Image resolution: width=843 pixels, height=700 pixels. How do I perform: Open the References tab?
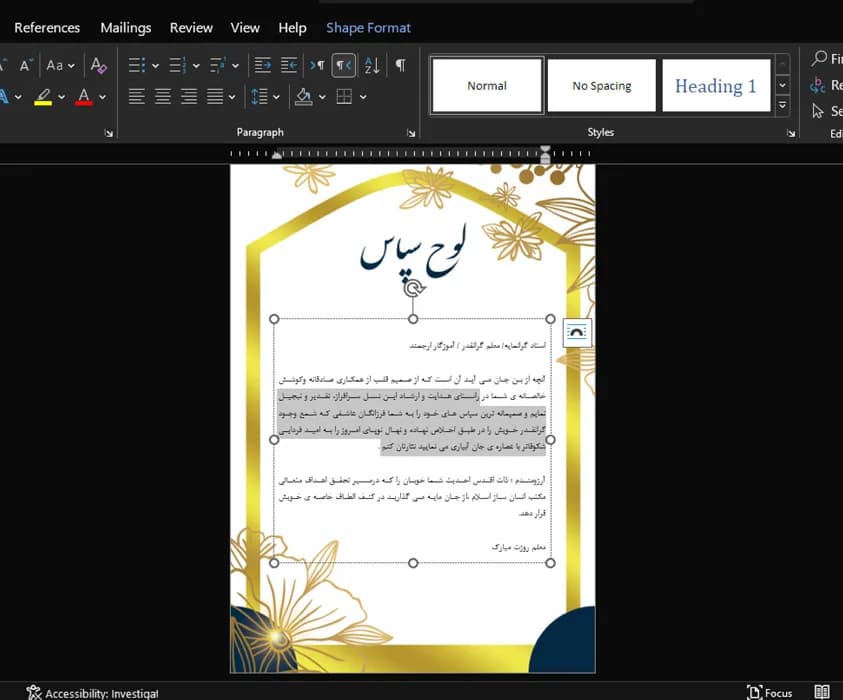point(47,28)
